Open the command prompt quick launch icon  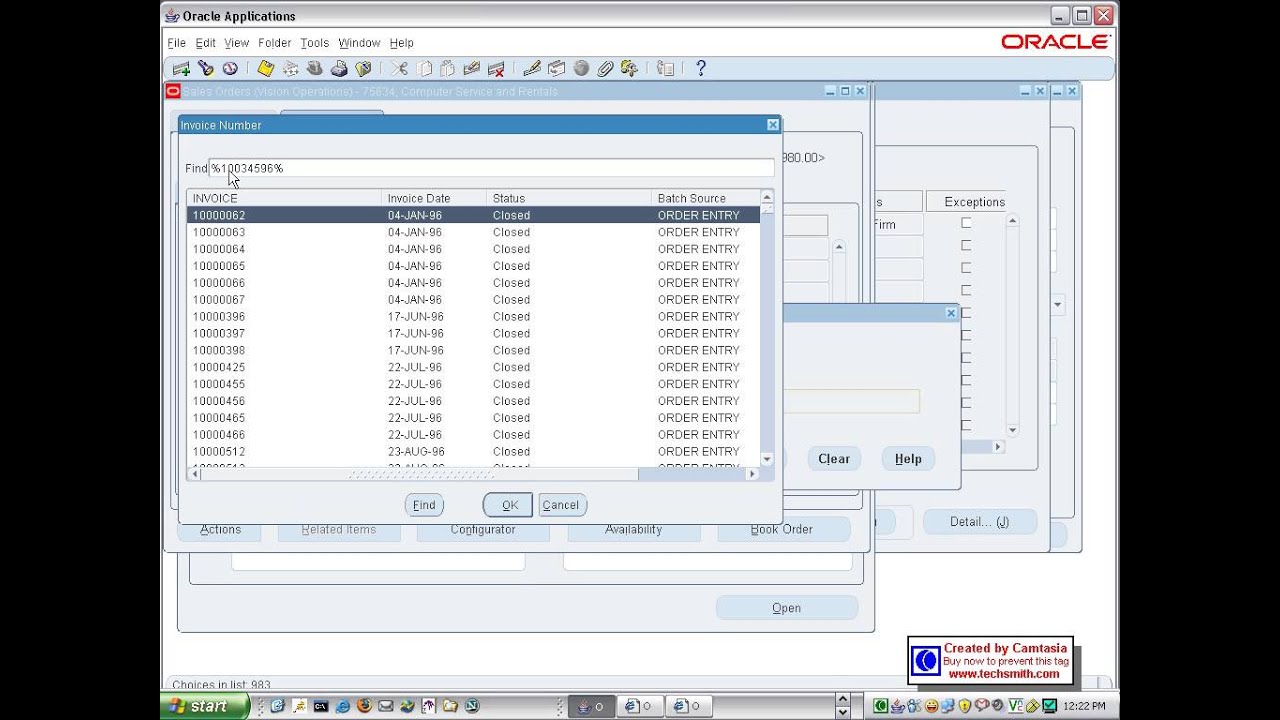[320, 706]
